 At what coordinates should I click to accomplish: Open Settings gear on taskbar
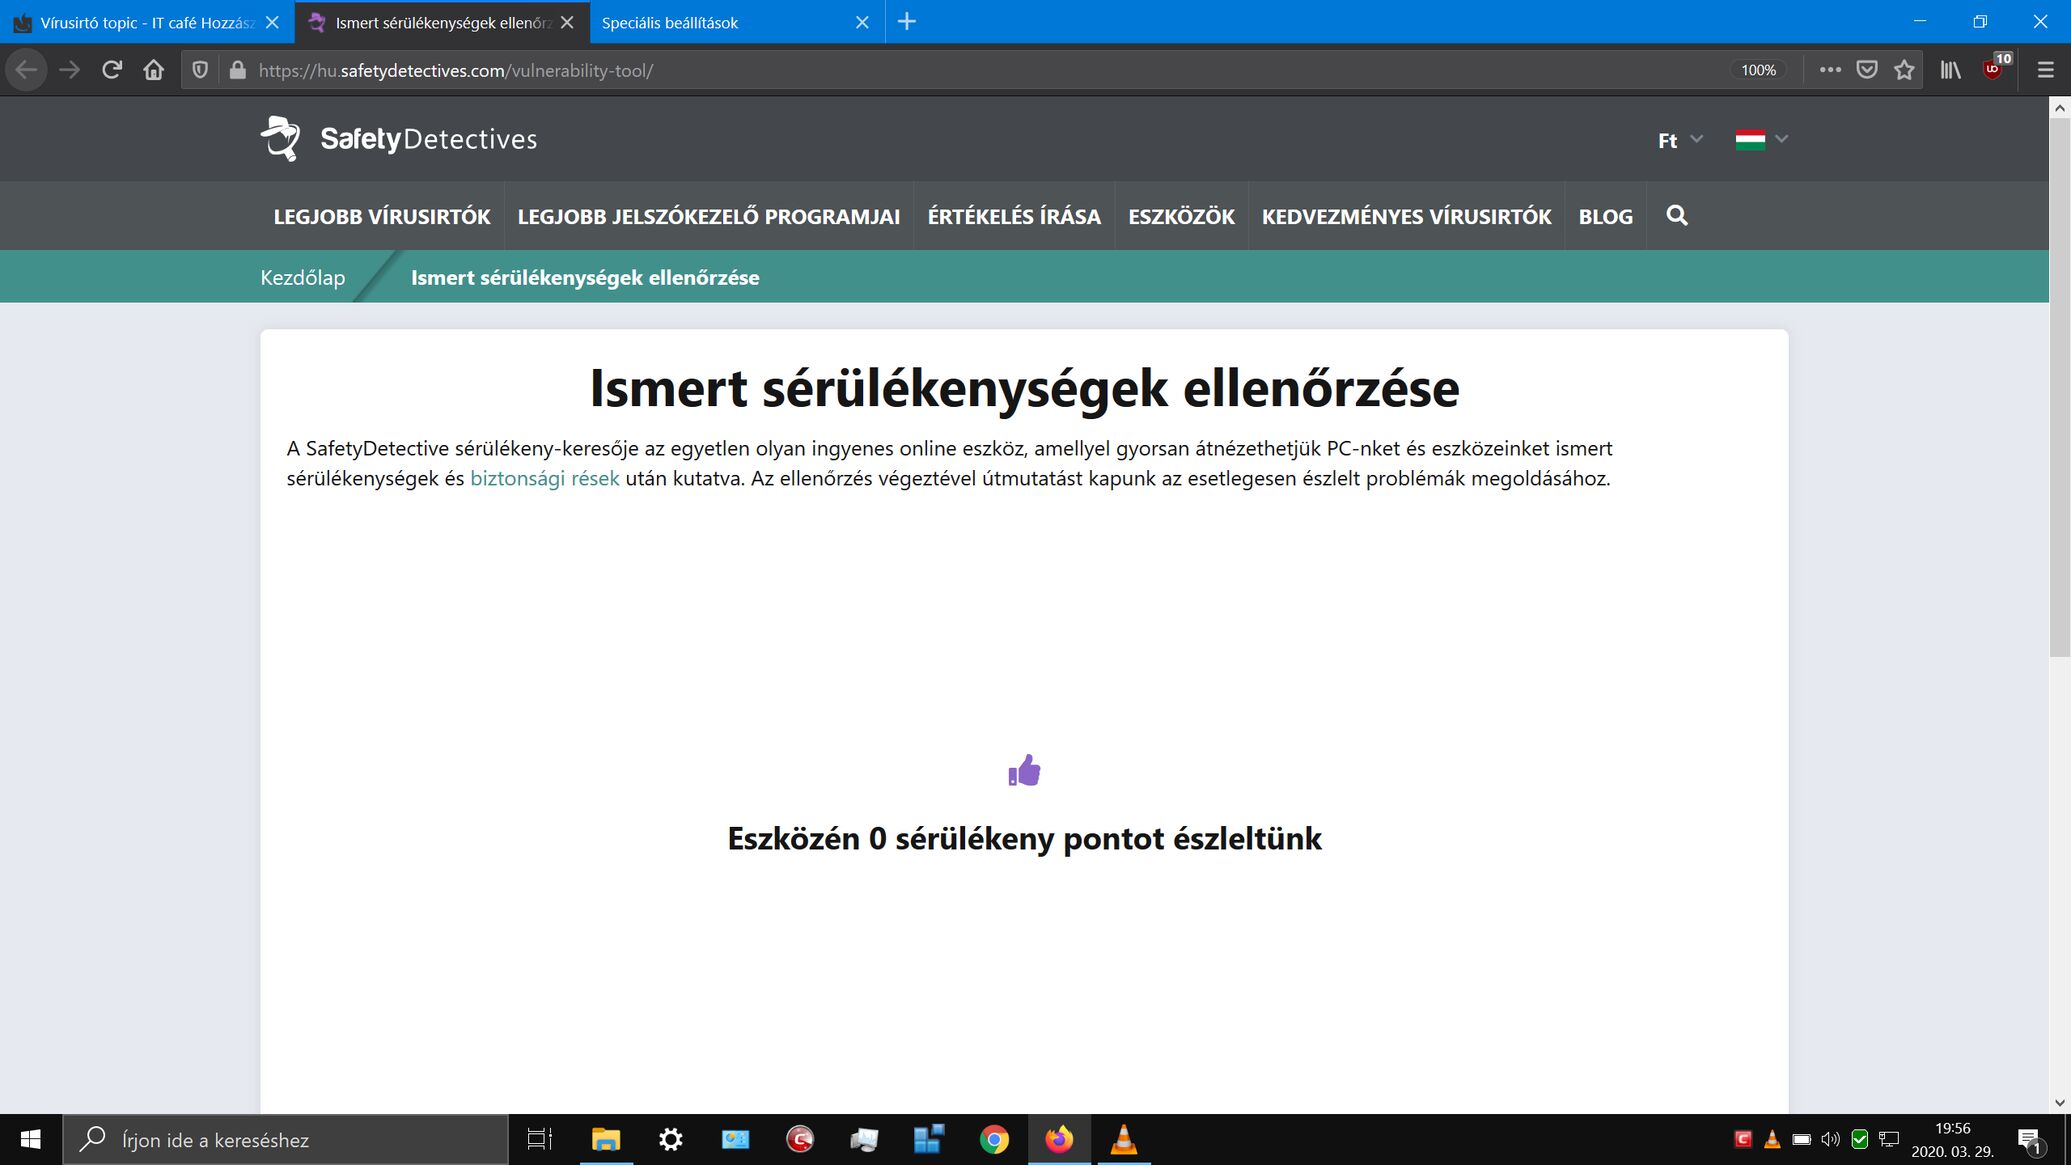tap(671, 1140)
